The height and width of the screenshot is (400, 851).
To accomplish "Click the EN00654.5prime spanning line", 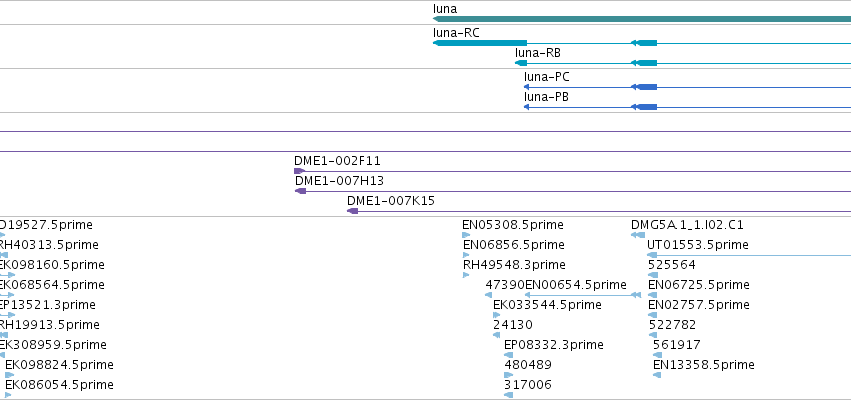I will coord(582,295).
